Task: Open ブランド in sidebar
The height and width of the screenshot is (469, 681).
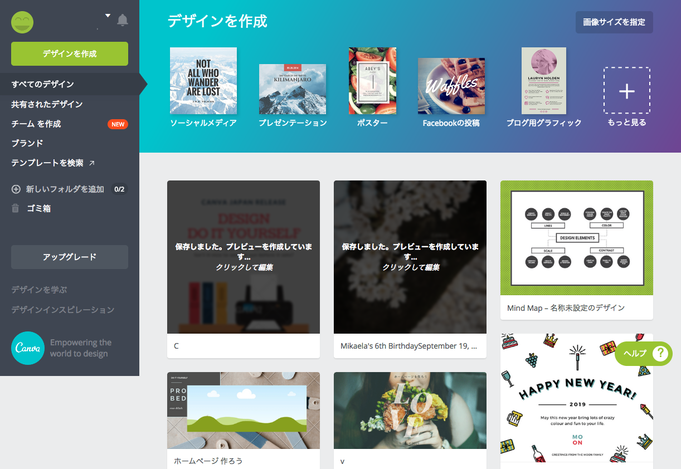Action: coord(27,143)
